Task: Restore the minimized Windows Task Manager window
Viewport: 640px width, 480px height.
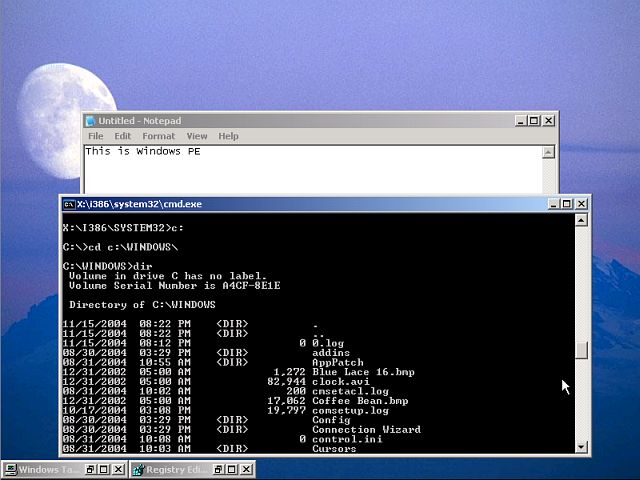Action: tap(90, 469)
